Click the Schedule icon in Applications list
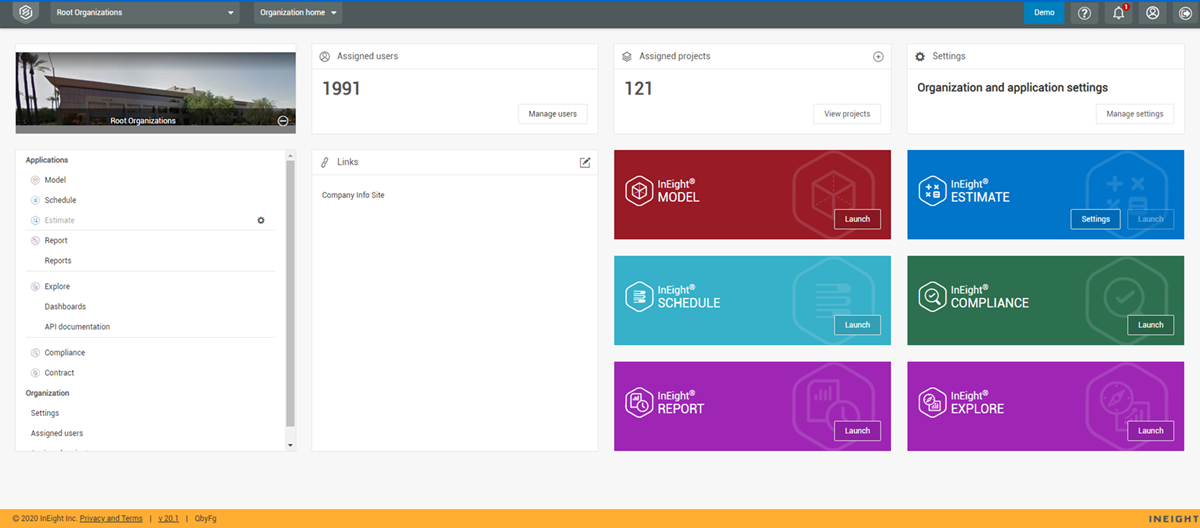The width and height of the screenshot is (1200, 528). tap(35, 200)
